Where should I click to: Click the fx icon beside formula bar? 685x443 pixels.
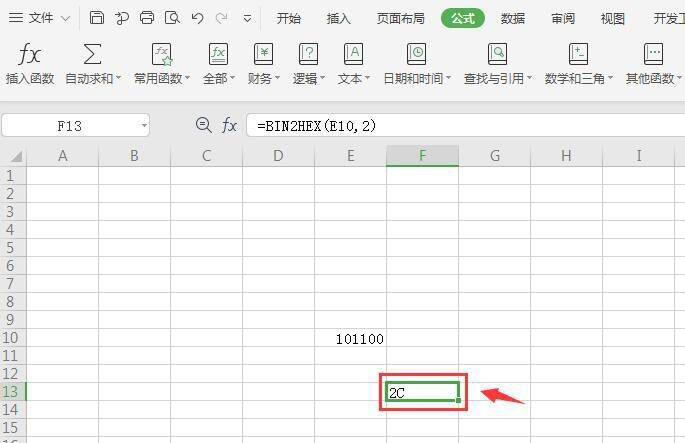[229, 125]
